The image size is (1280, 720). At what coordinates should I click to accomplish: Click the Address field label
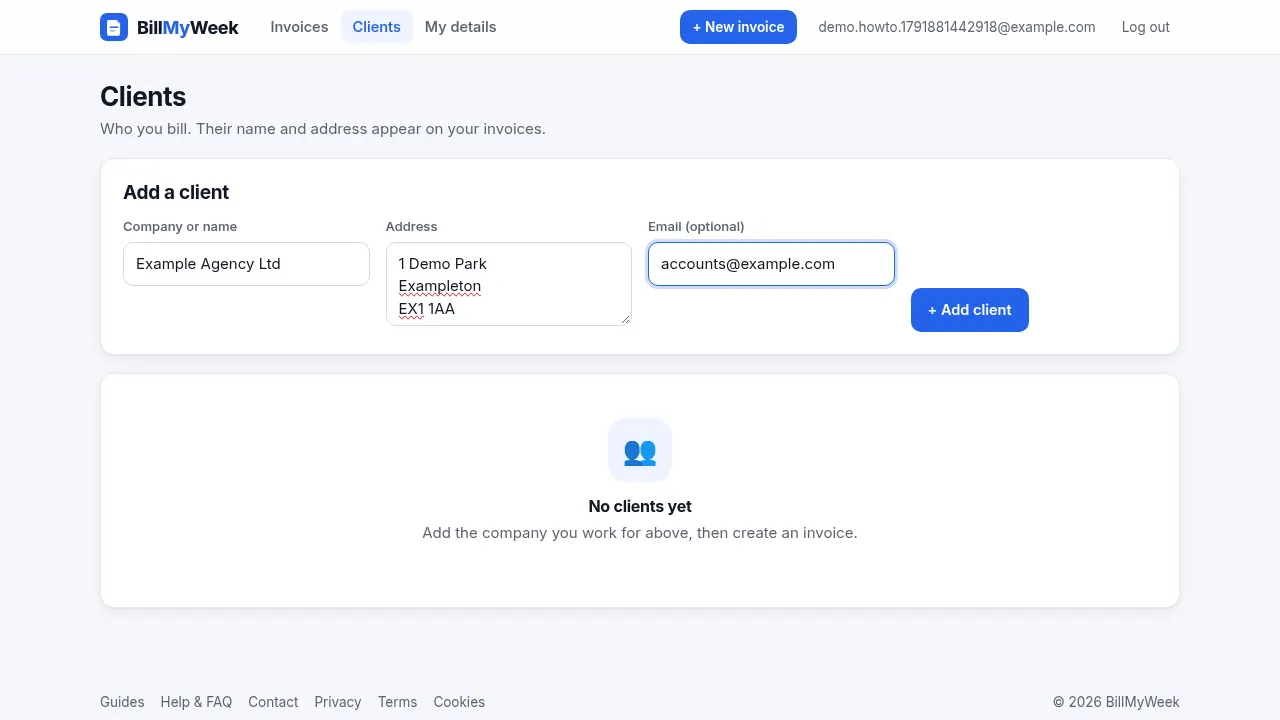[412, 227]
